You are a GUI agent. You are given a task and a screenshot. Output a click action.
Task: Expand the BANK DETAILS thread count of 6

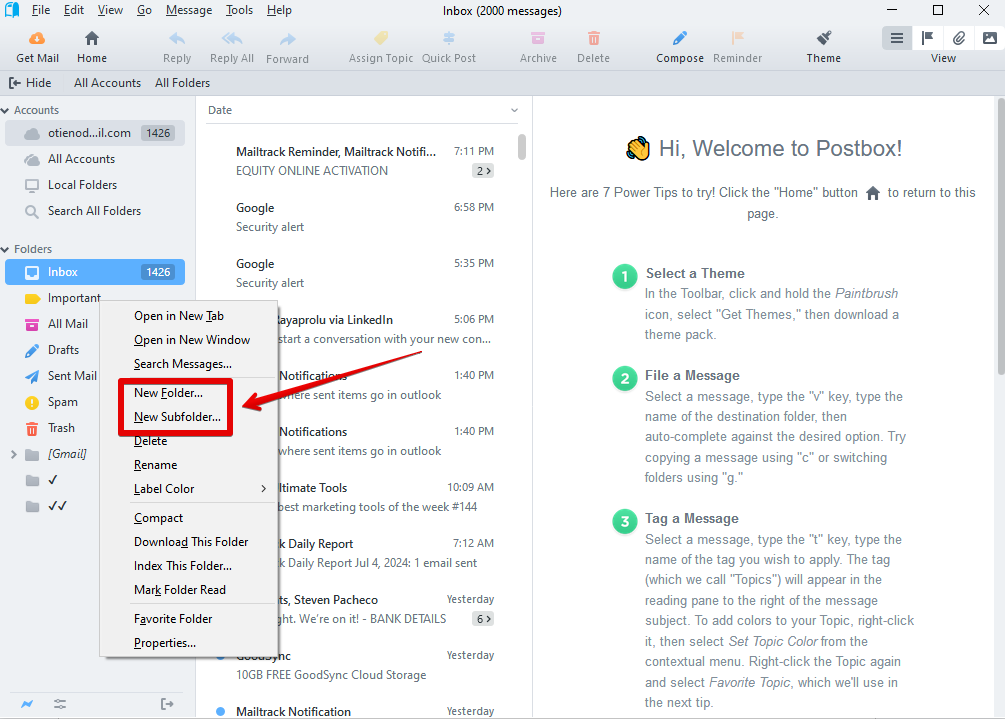click(483, 619)
